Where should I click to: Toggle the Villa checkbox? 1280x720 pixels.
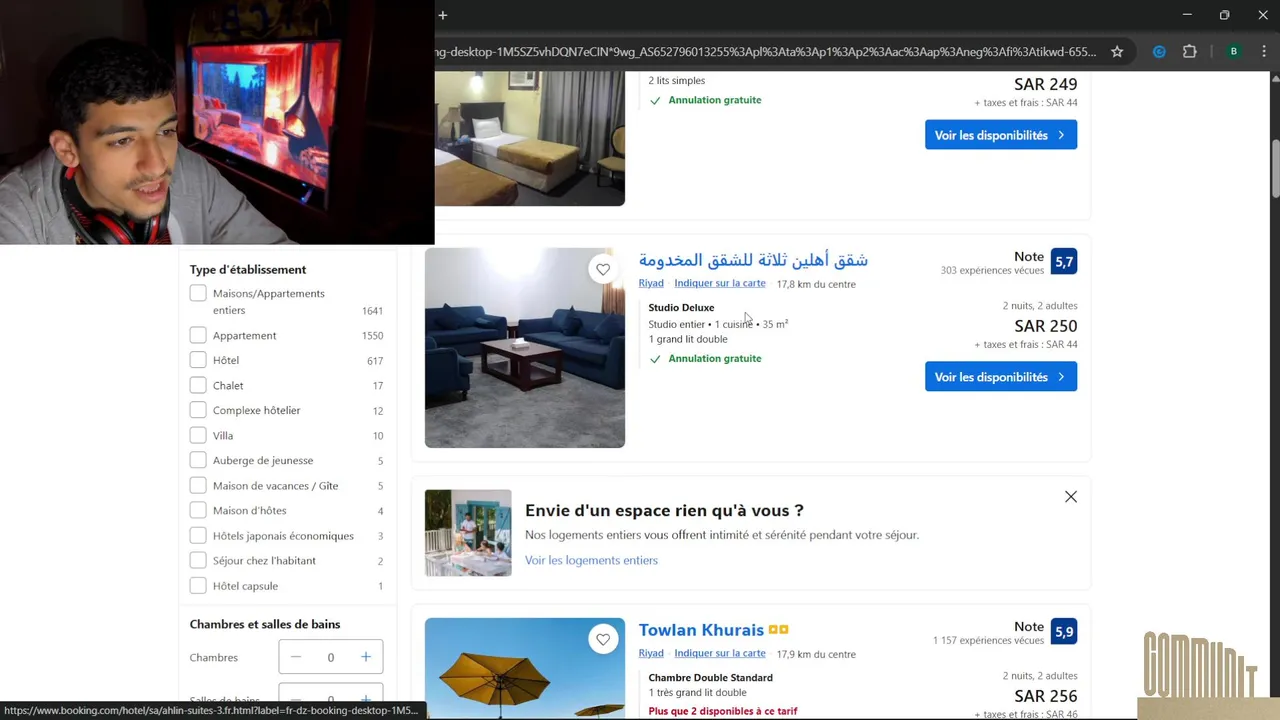(198, 435)
